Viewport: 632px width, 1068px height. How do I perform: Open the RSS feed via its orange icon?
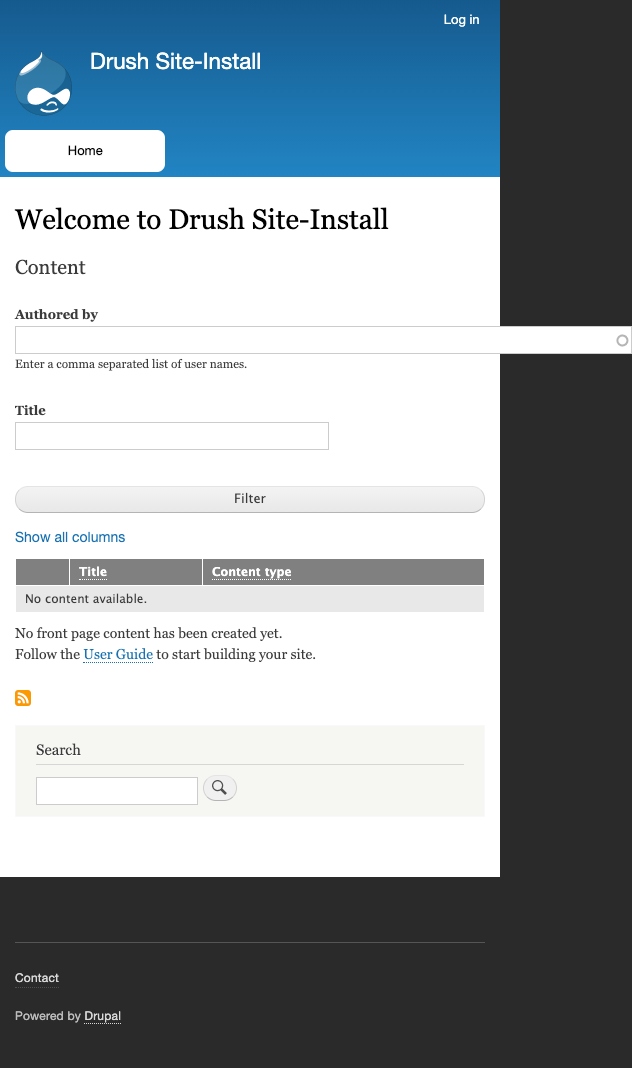pyautogui.click(x=23, y=697)
